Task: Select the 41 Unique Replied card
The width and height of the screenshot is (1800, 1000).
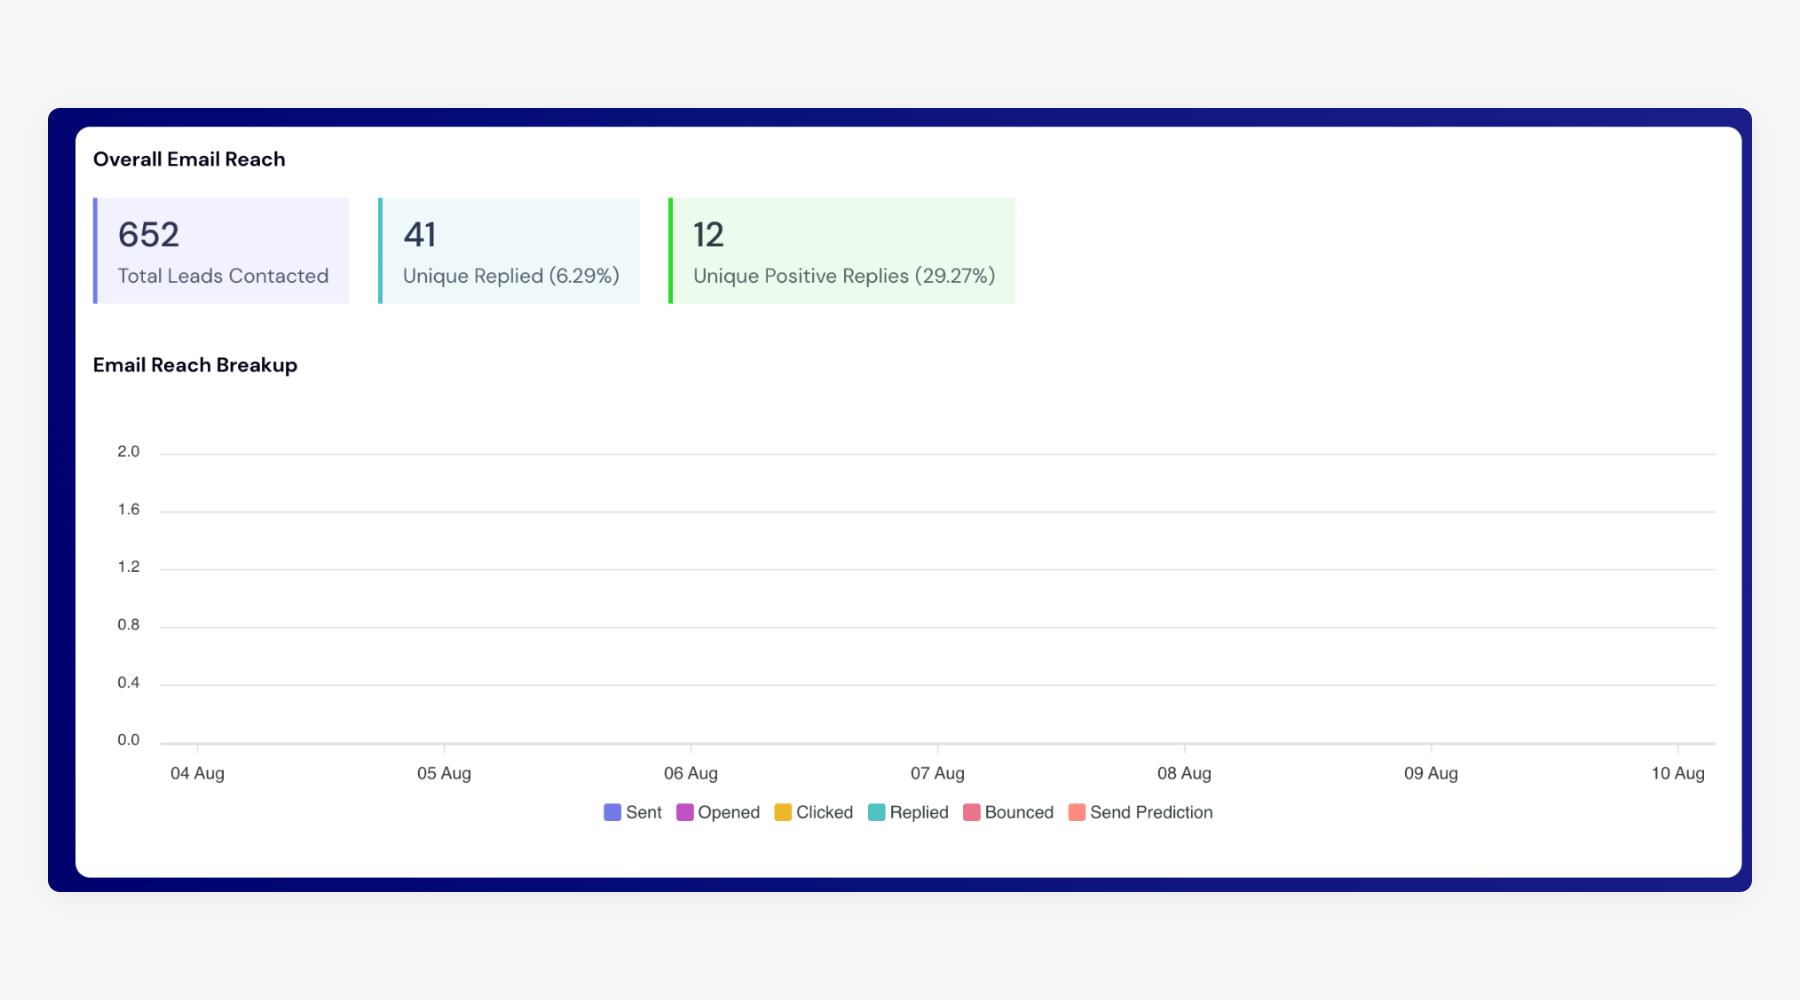Action: coord(509,251)
